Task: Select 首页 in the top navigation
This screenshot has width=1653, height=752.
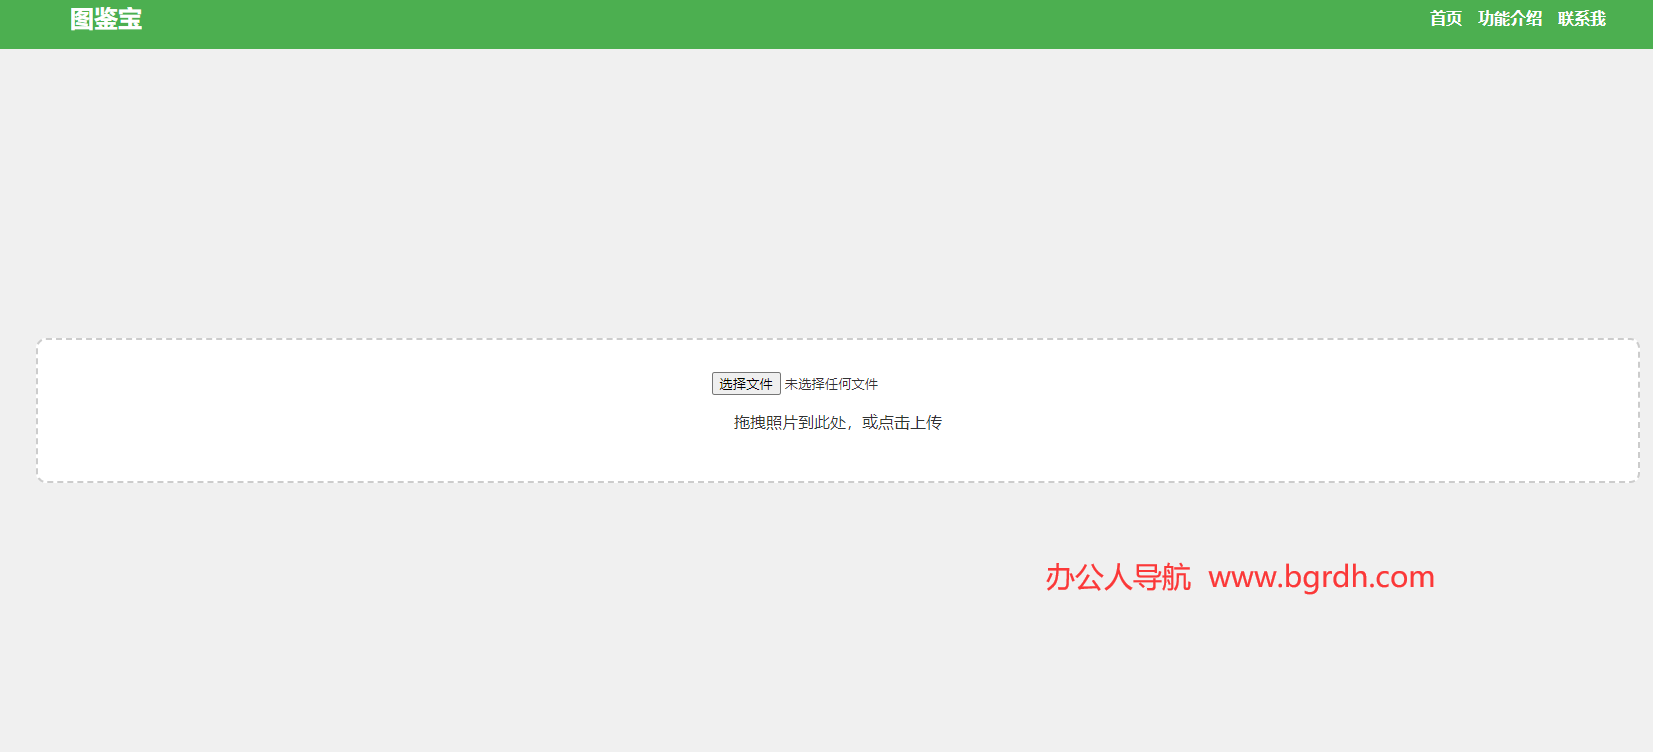Action: point(1445,19)
